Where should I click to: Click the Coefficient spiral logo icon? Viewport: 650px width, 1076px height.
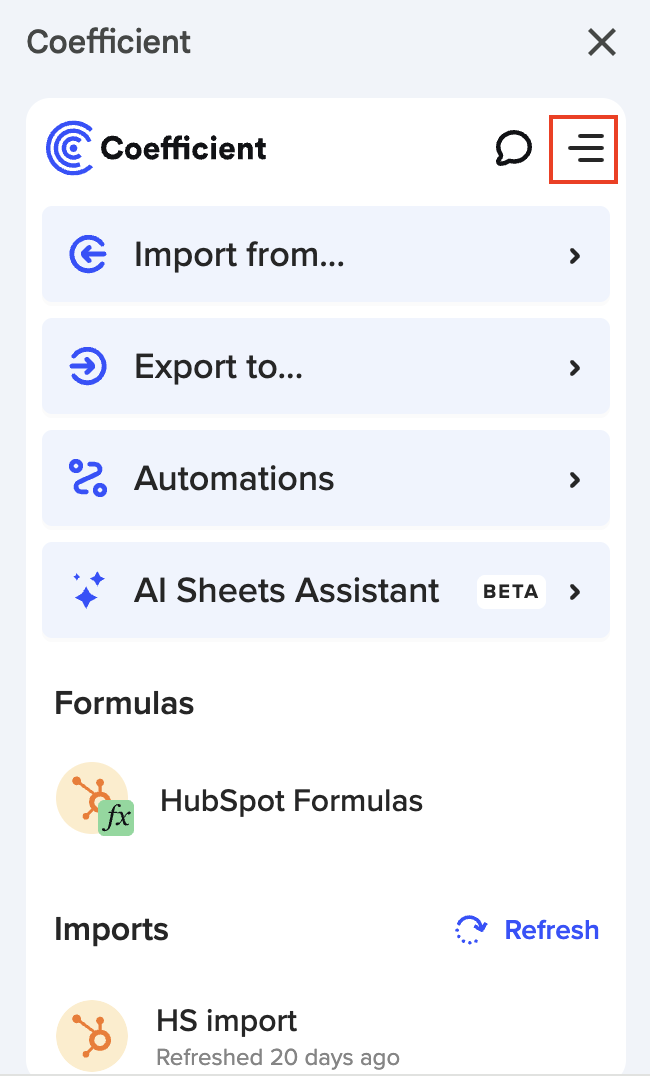click(69, 148)
